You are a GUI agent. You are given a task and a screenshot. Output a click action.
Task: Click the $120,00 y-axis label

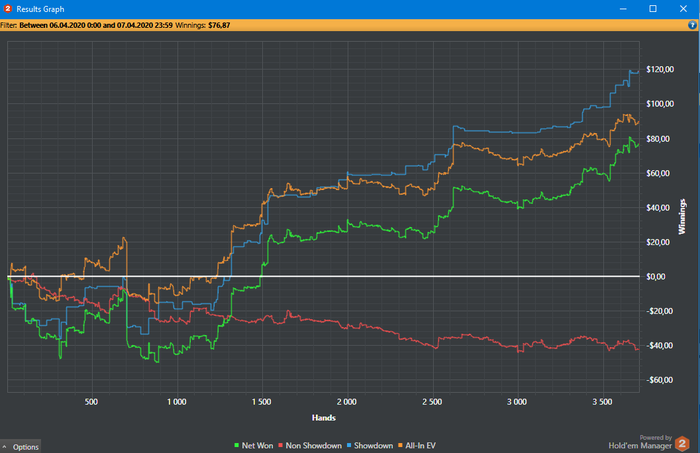pos(660,69)
